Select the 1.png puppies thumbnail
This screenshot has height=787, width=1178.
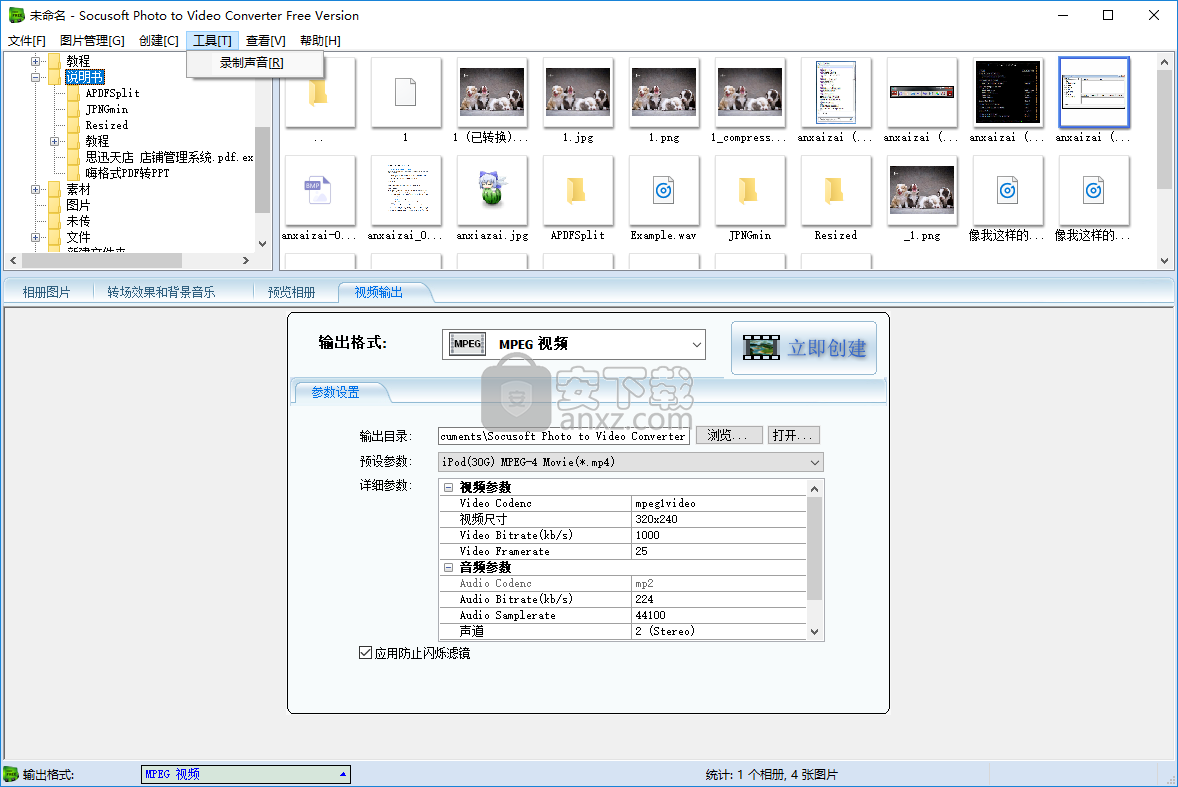click(663, 92)
